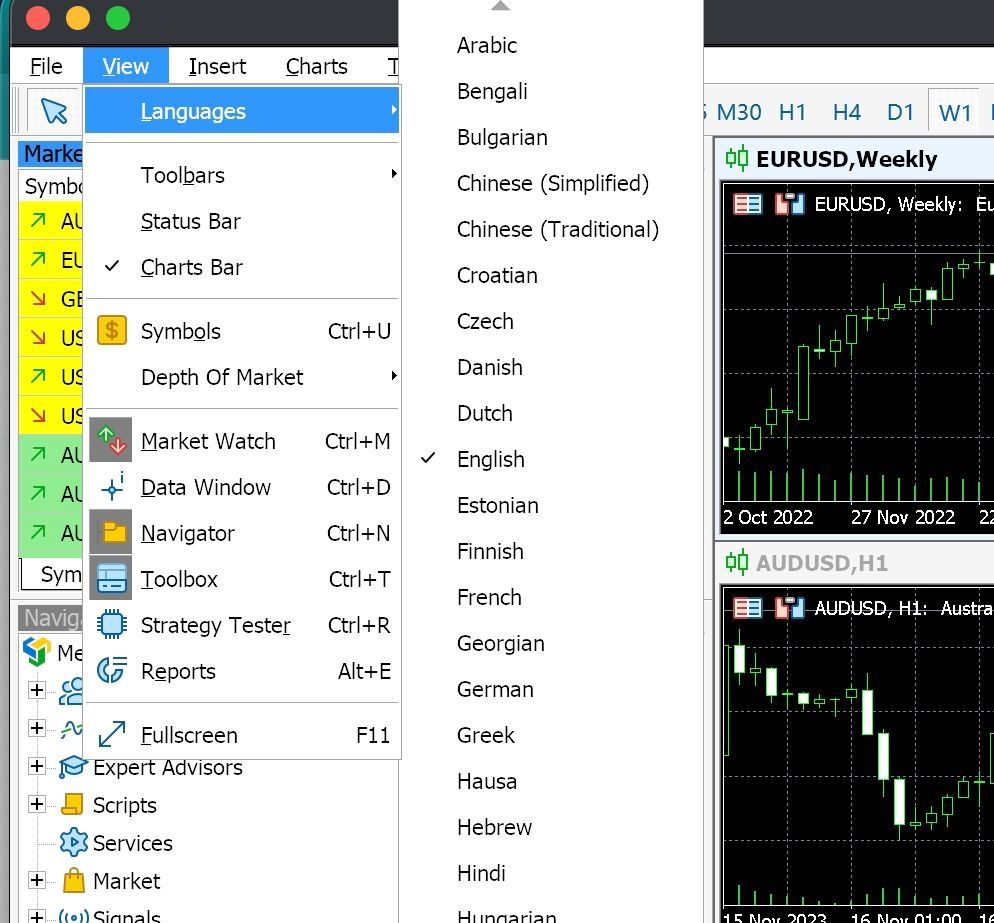Screen dimensions: 994x923
Task: Choose French from the language list
Action: point(489,597)
